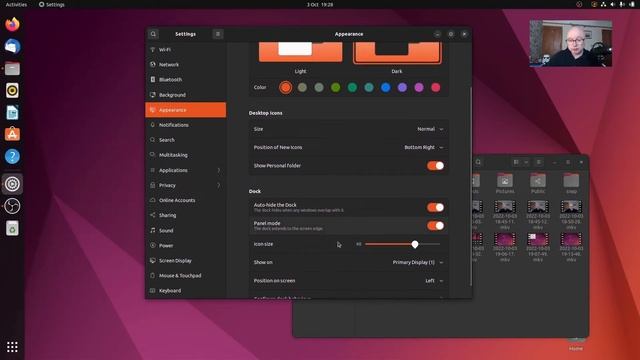Open the Wi-Fi settings panel

click(186, 49)
